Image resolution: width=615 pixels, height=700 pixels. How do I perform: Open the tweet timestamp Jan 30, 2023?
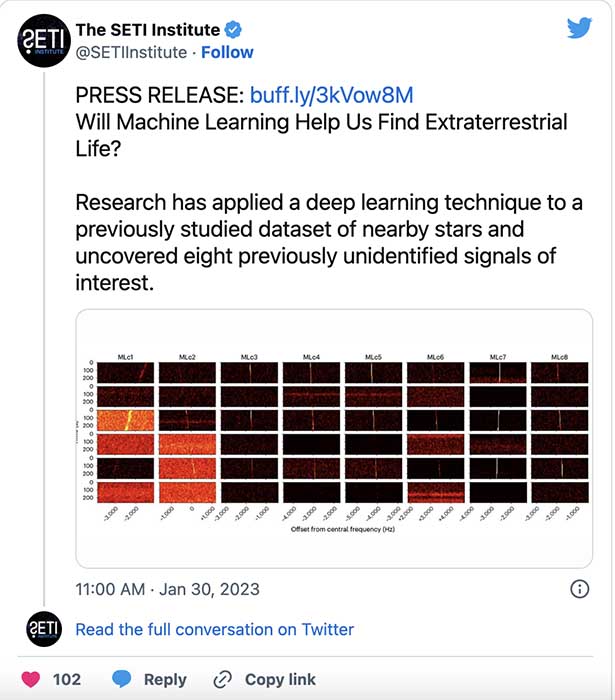click(167, 589)
